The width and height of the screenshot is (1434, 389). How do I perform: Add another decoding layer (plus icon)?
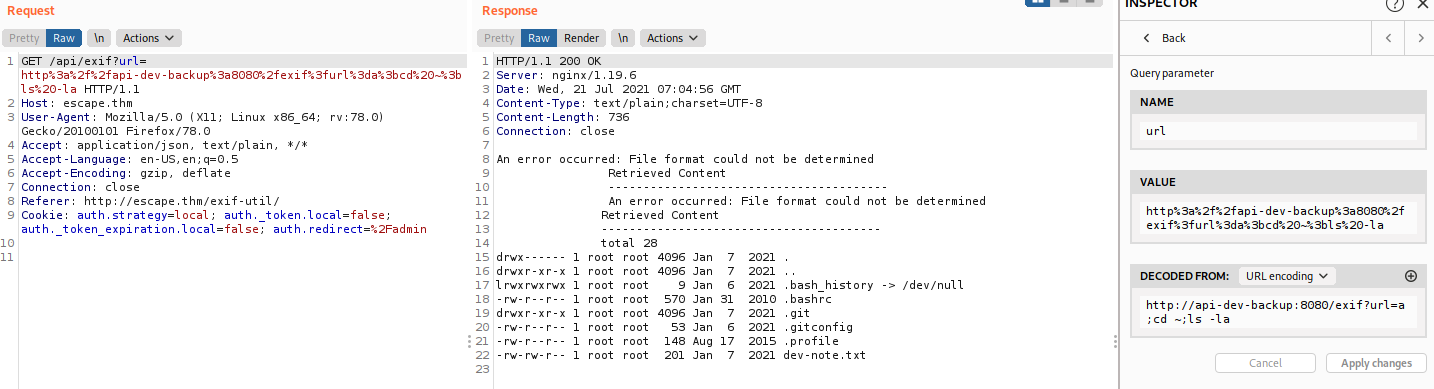pyautogui.click(x=1411, y=276)
